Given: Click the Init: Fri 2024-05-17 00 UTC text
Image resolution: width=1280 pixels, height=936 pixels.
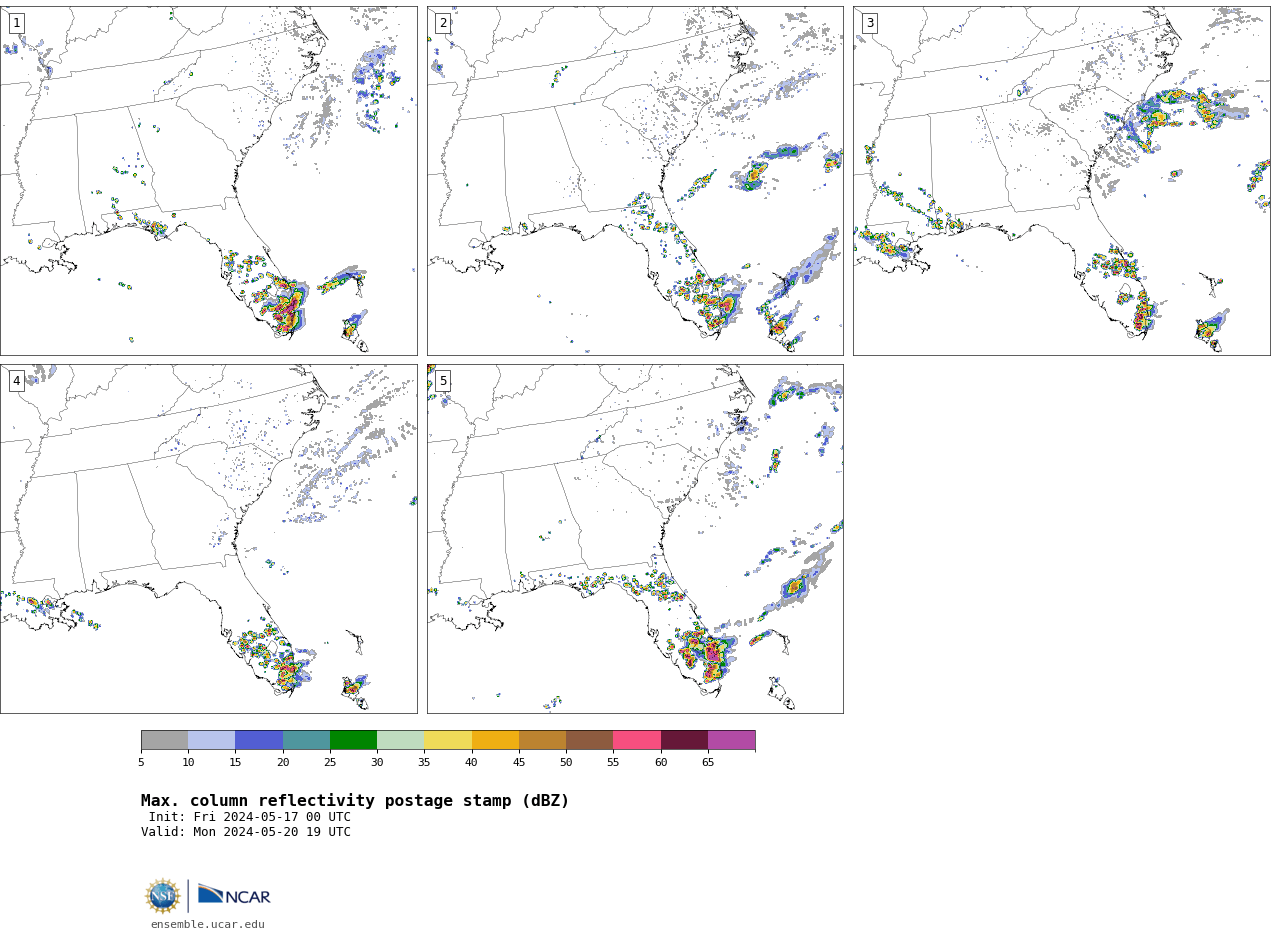Looking at the screenshot, I should [250, 817].
